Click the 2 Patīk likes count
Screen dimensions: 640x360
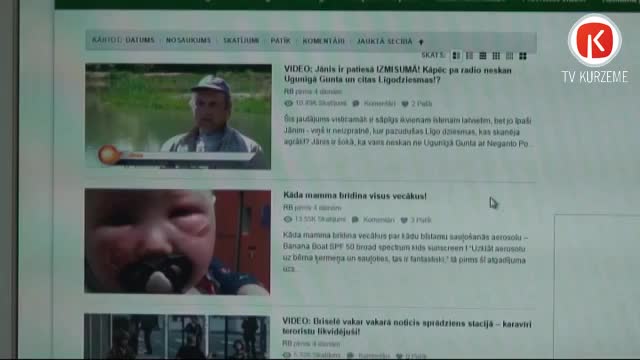coord(421,104)
